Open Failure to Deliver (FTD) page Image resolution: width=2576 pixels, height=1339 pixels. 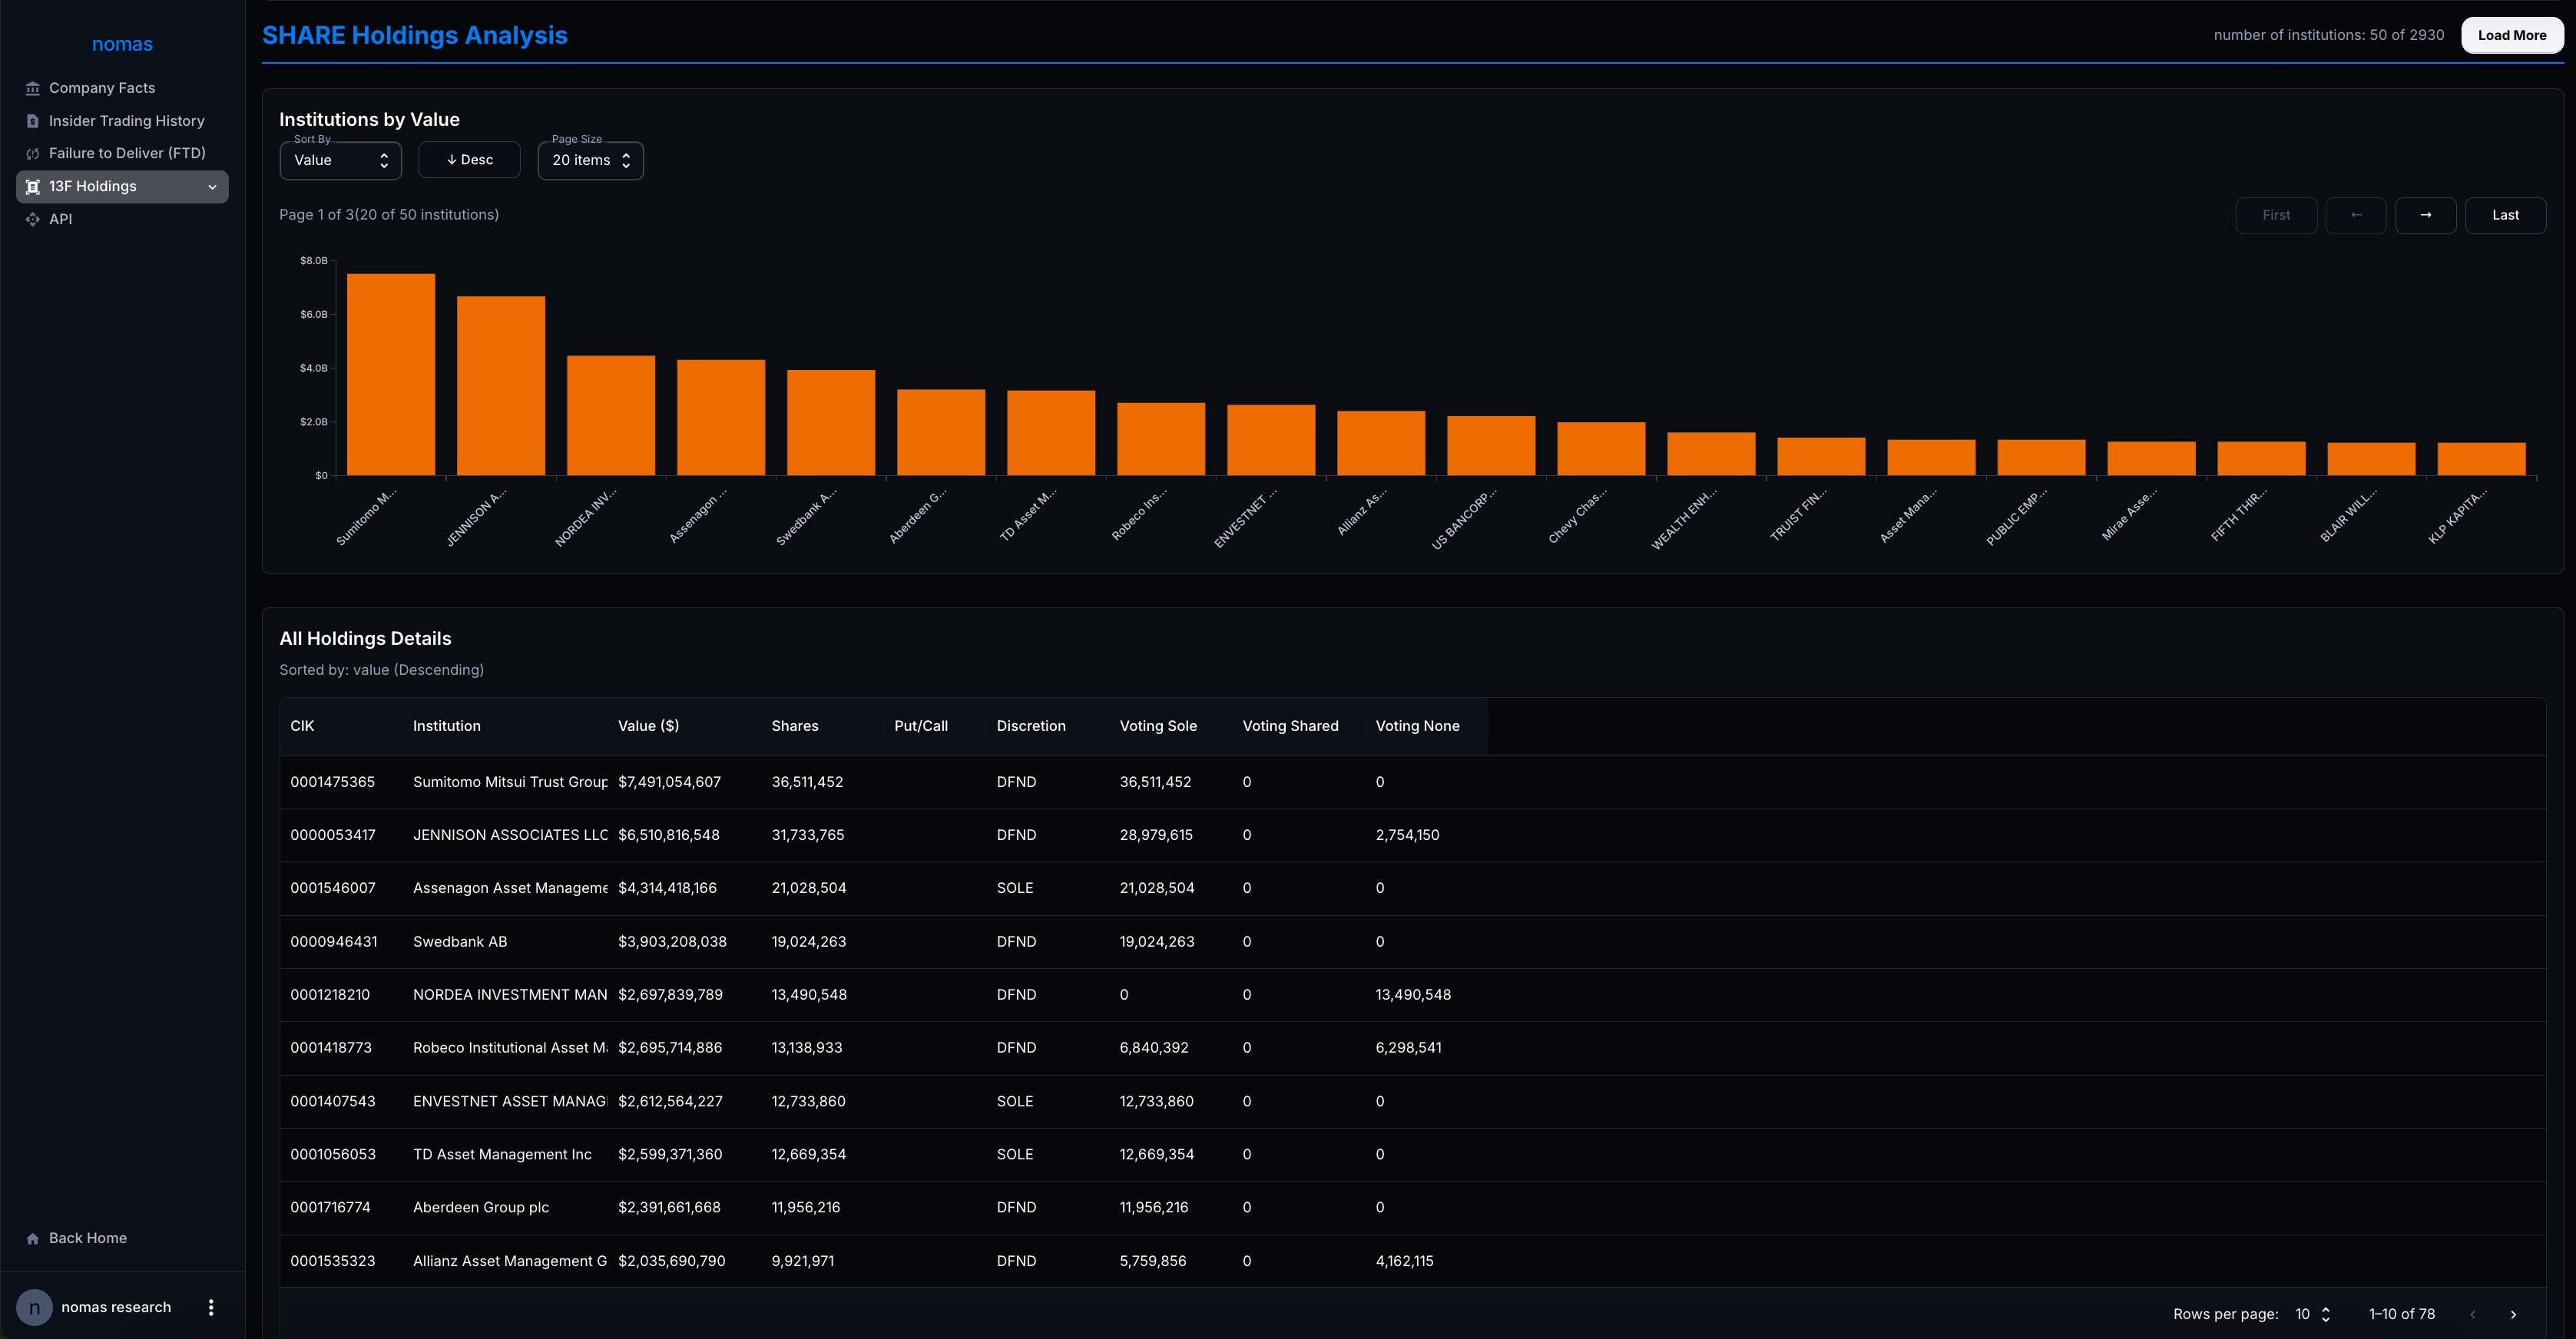pyautogui.click(x=127, y=153)
